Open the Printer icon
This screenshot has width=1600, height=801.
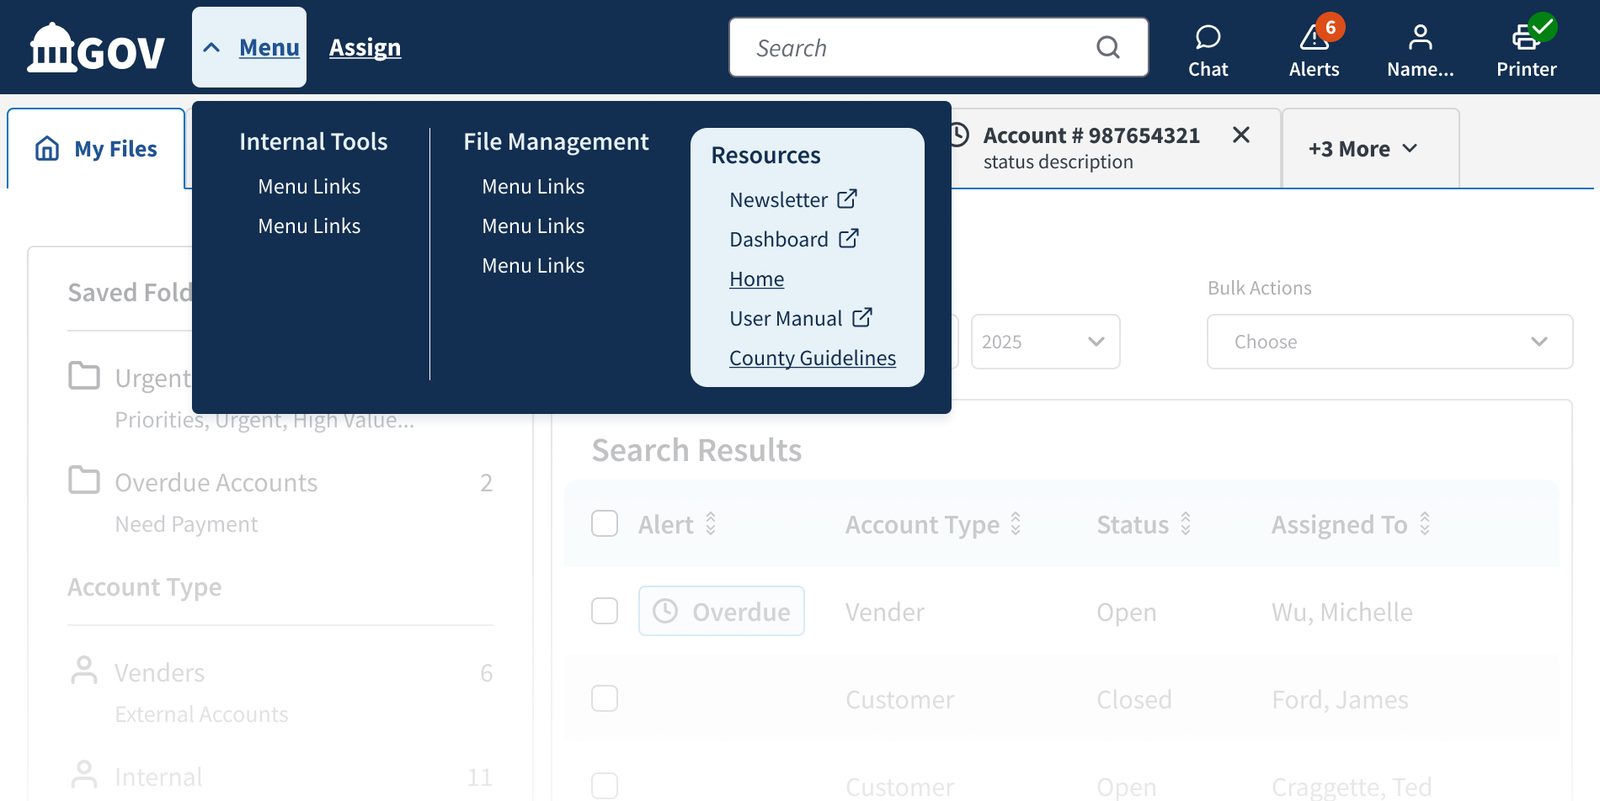tap(1526, 38)
